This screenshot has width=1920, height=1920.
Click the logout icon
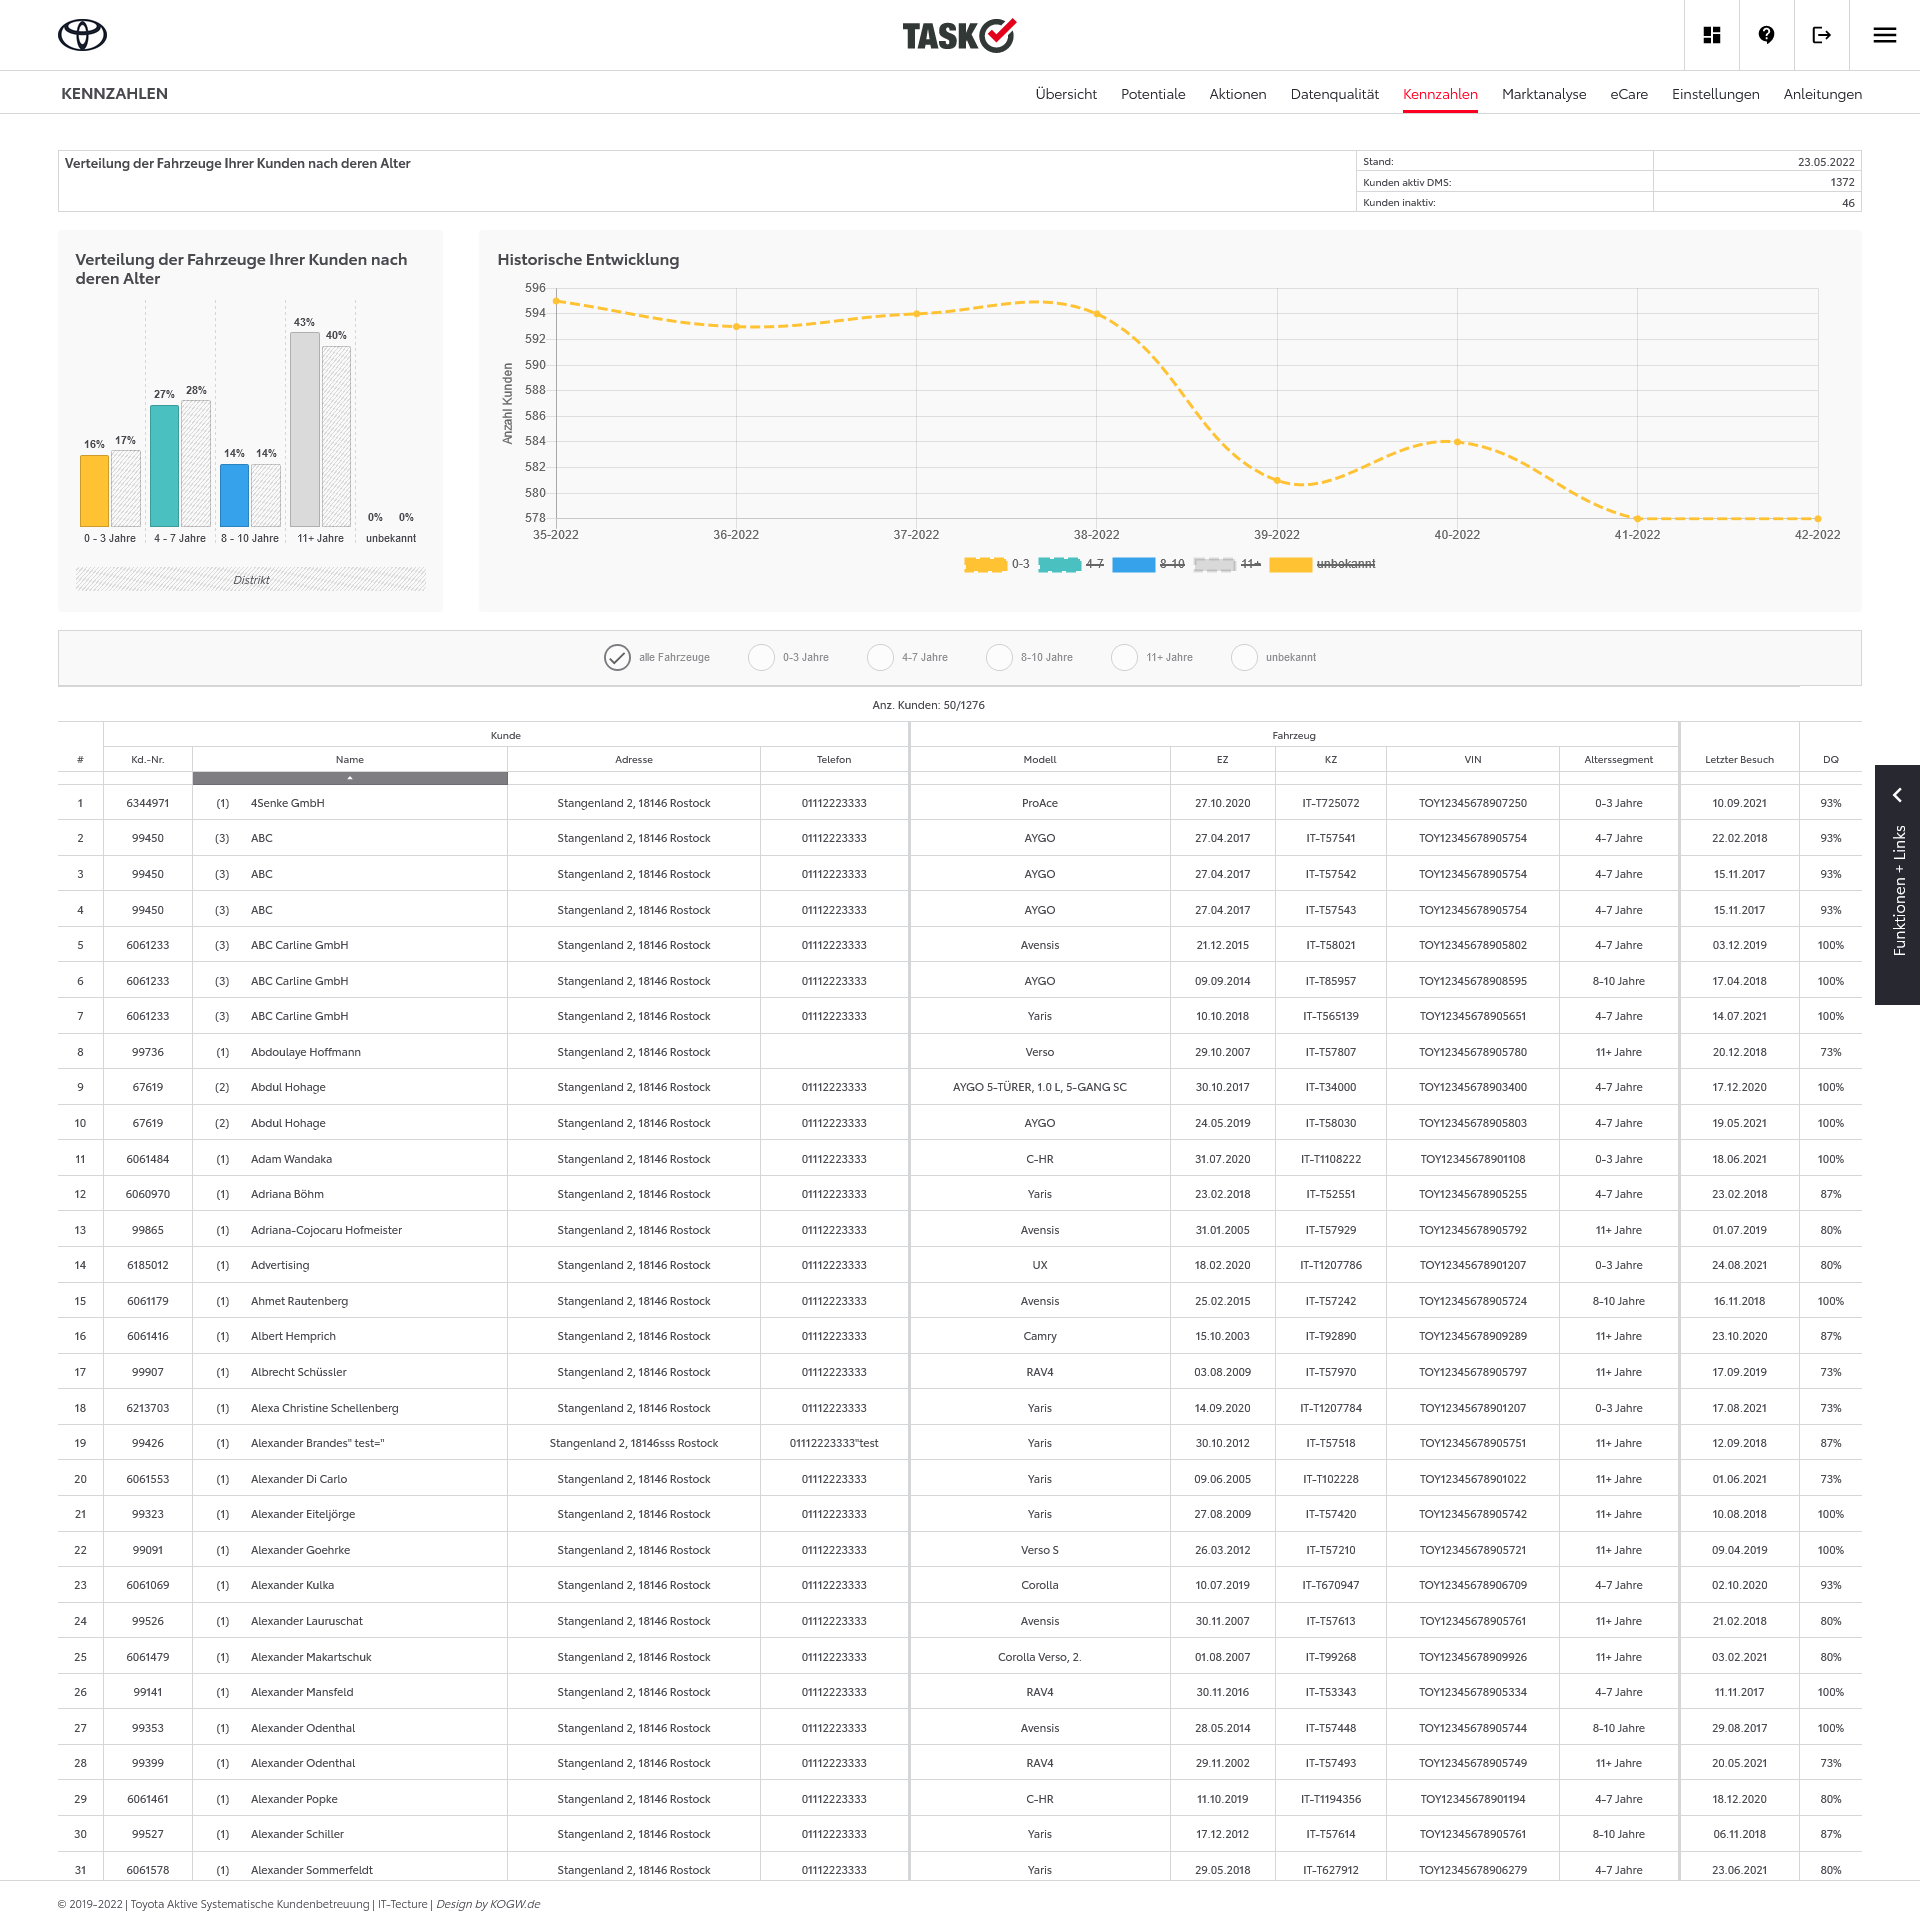point(1821,35)
